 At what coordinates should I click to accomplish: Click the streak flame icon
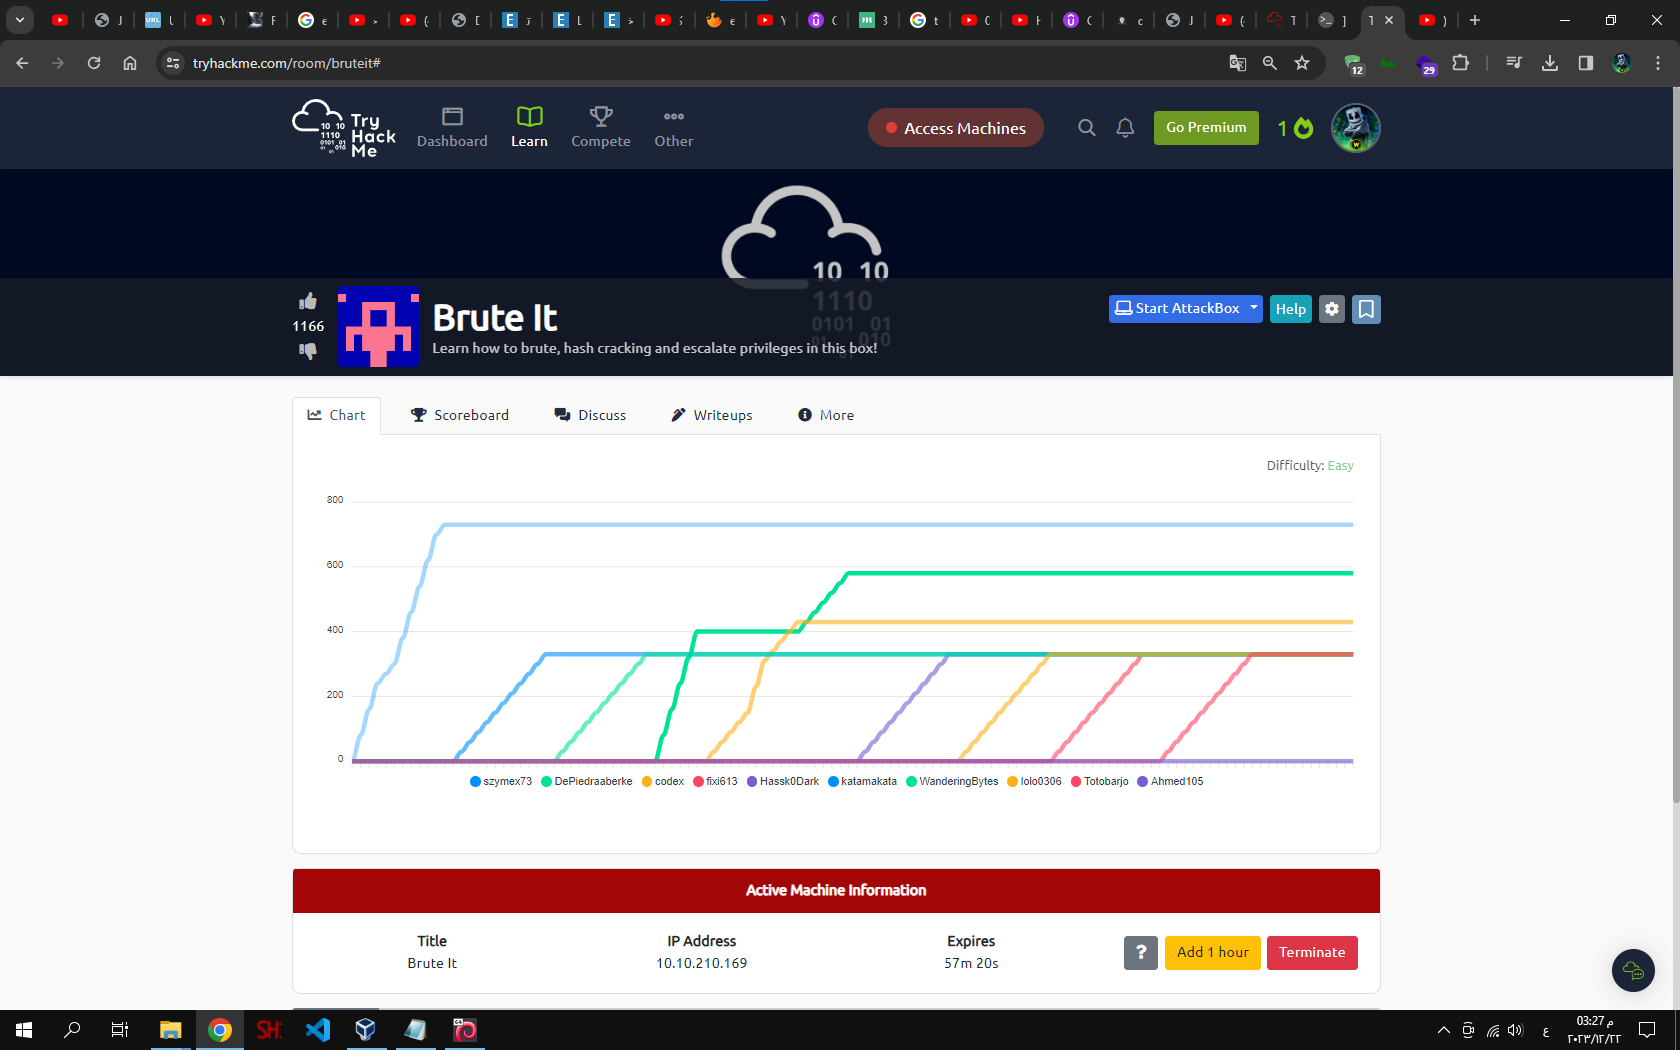point(1303,128)
